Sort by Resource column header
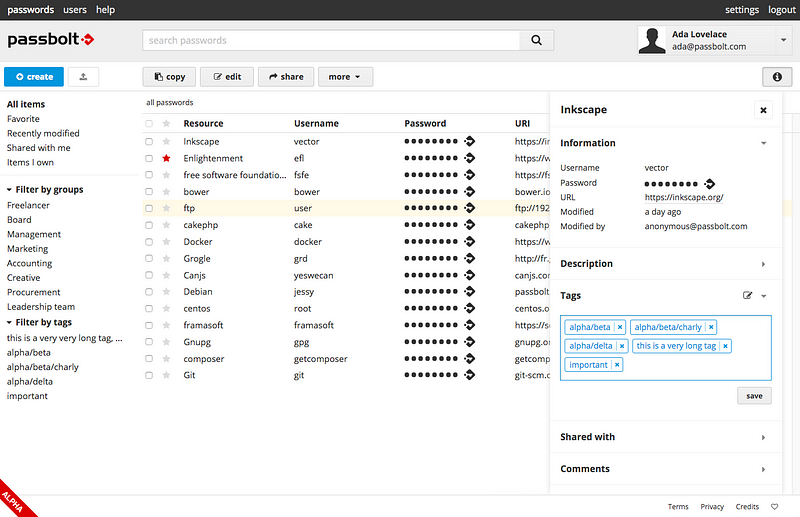Viewport: 800px width, 517px height. coord(203,124)
